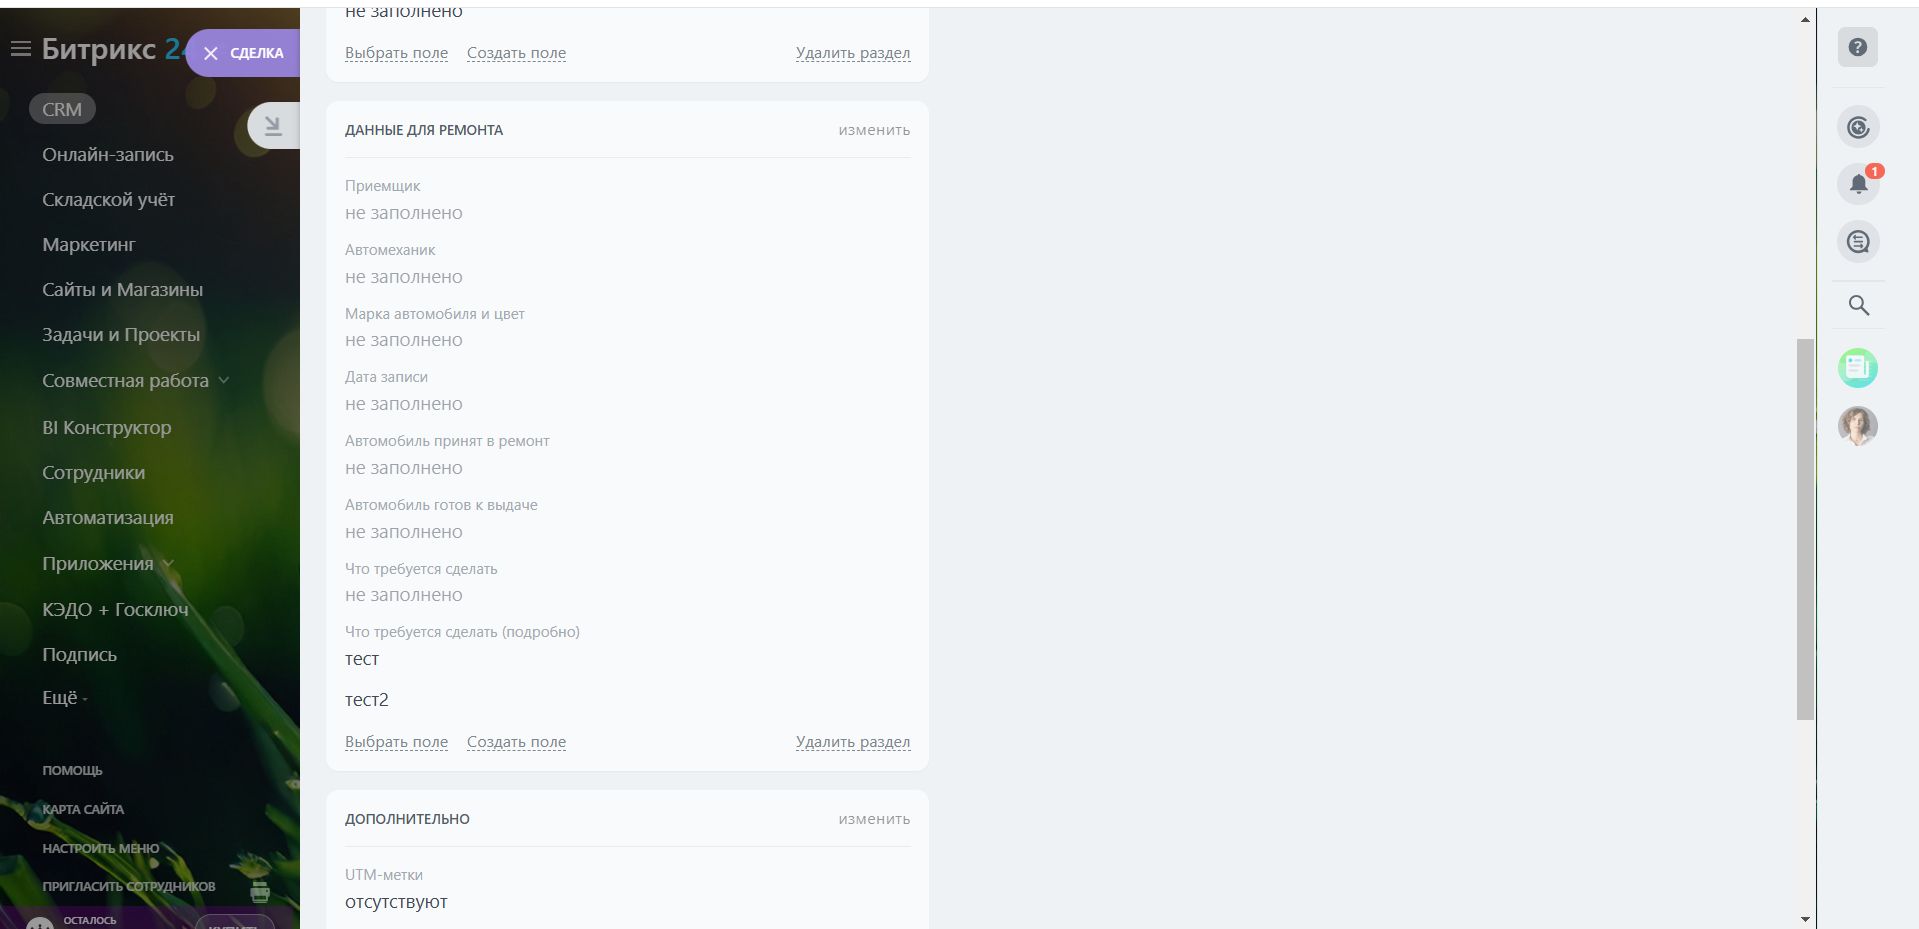Open the CoPilot swirl icon in right bar
Viewport: 1919px width, 929px height.
pyautogui.click(x=1858, y=127)
